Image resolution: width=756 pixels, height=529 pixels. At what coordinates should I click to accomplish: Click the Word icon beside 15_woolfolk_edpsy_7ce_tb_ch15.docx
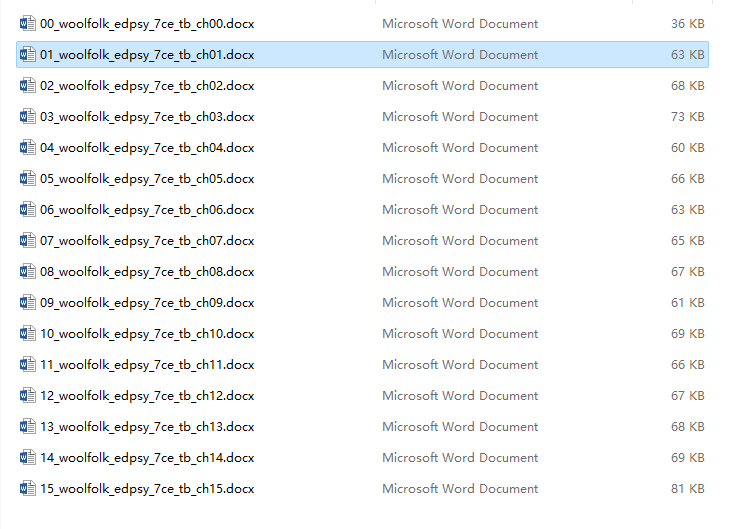[x=27, y=488]
